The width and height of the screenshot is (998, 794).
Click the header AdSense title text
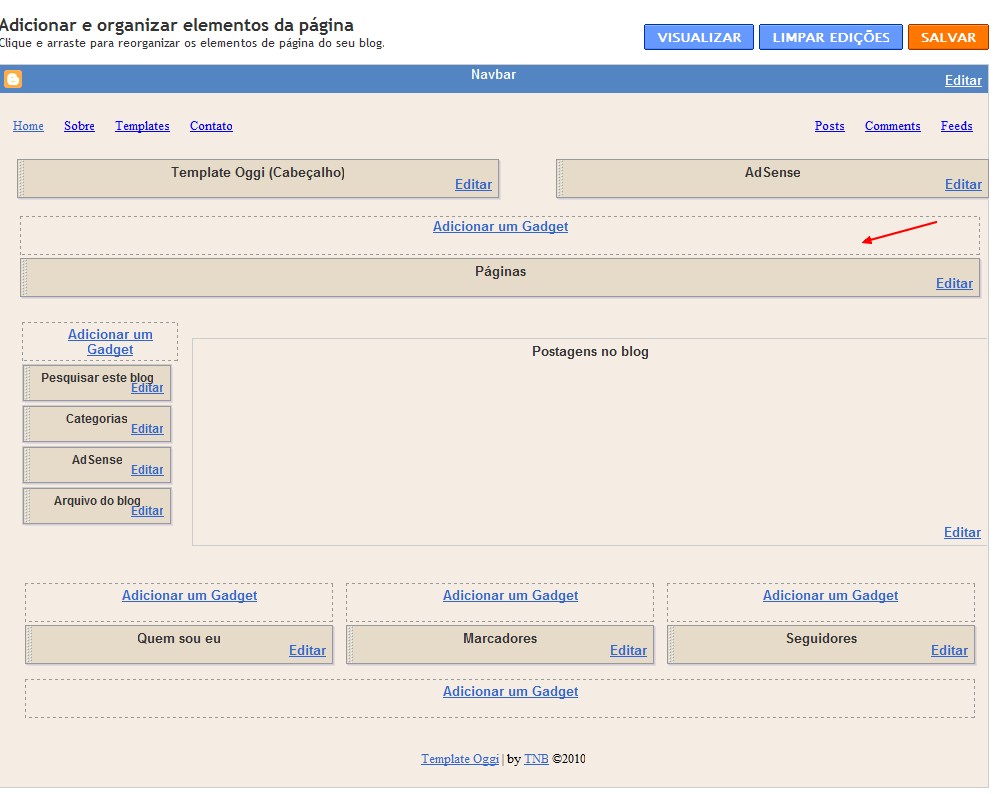coord(772,173)
